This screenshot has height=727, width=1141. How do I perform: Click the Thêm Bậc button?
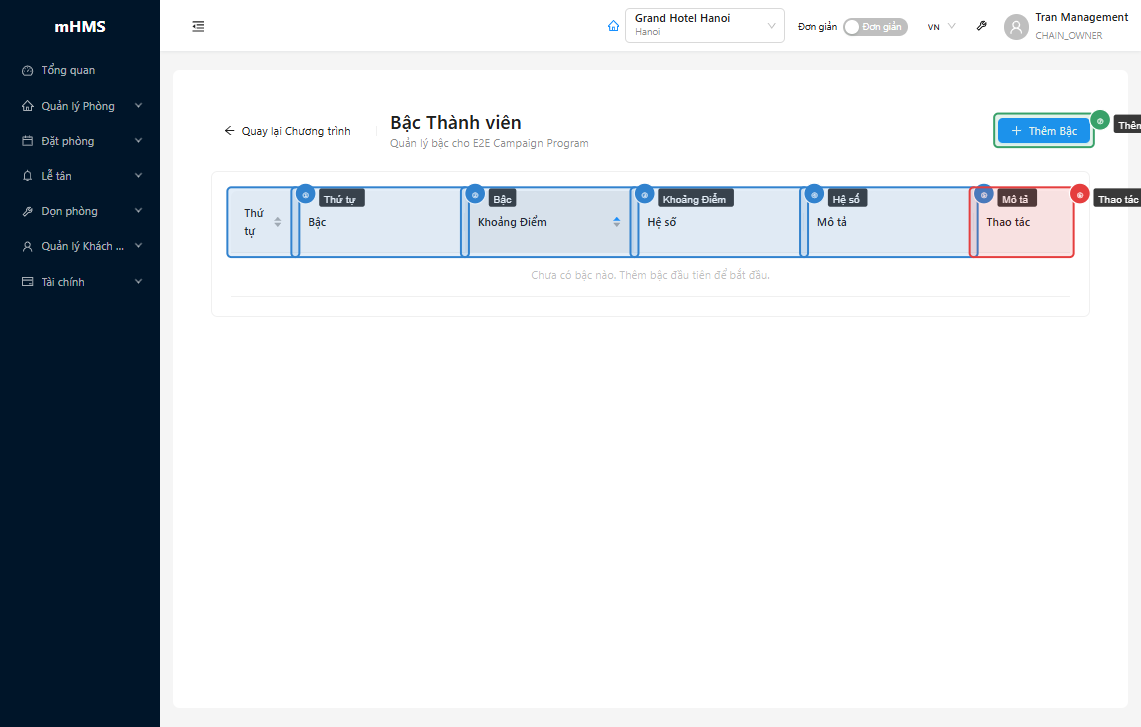tap(1043, 131)
